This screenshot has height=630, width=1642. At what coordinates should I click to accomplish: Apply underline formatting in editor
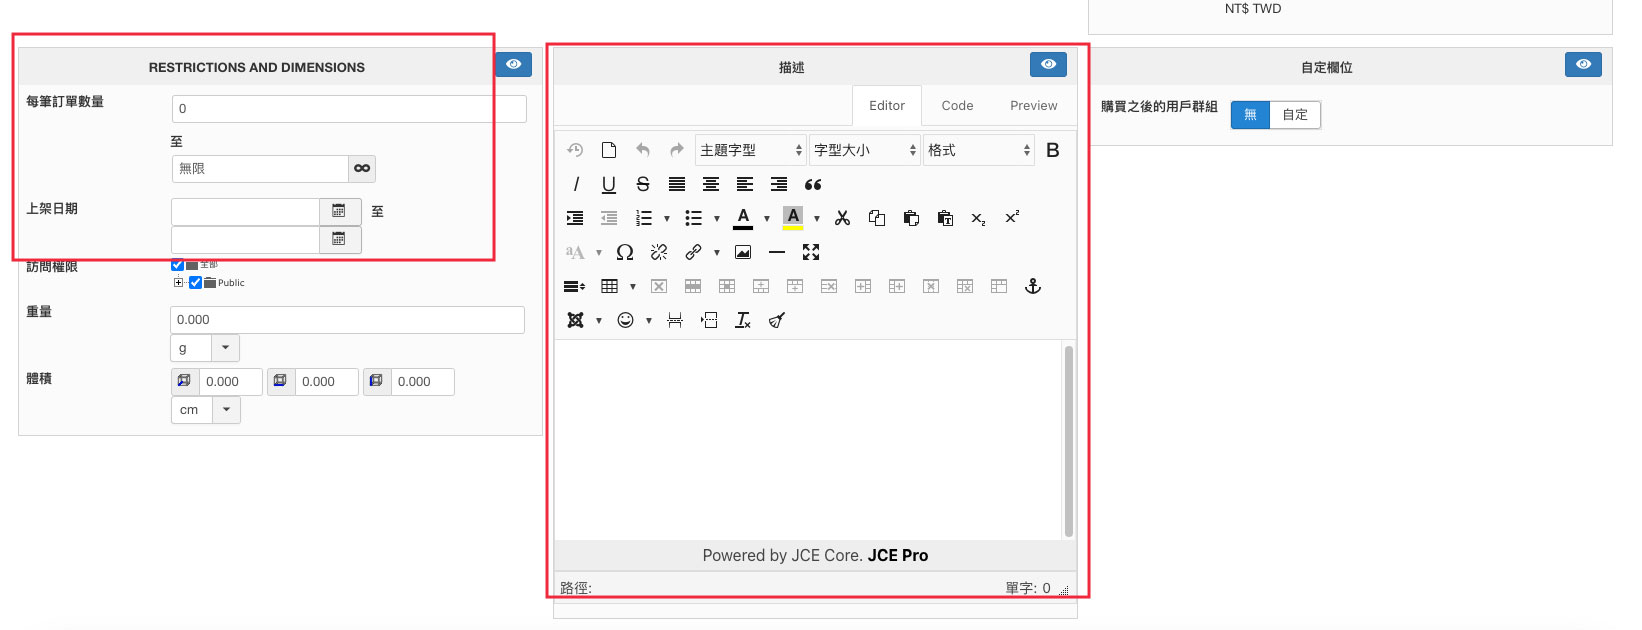pos(609,184)
